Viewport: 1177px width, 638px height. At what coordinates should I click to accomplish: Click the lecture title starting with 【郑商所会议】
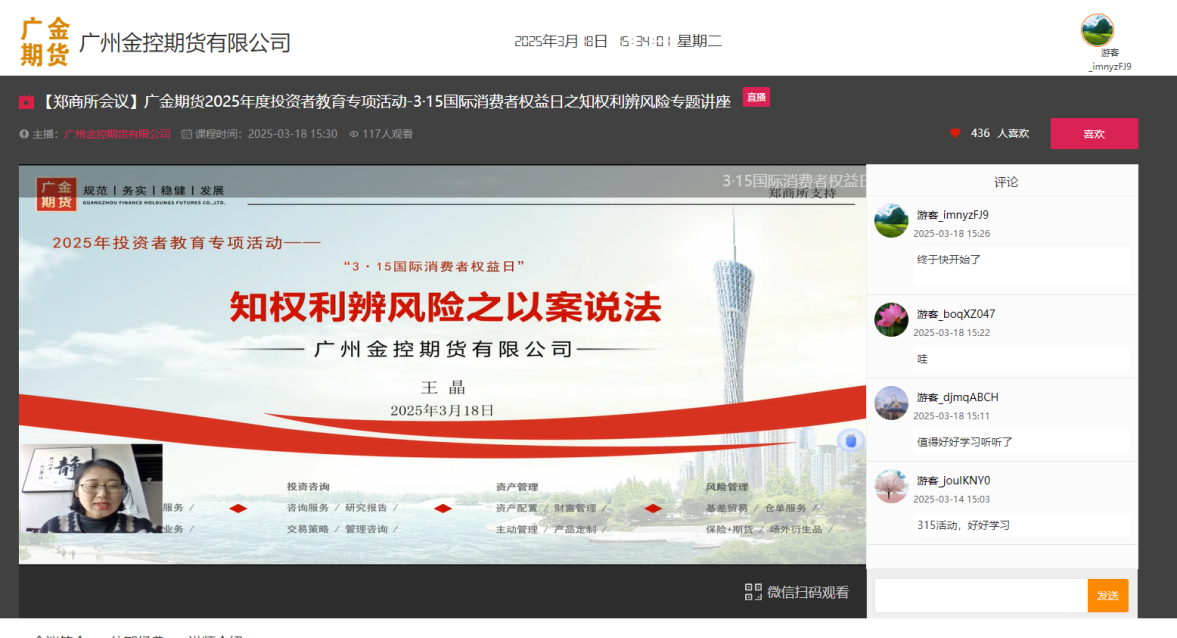pos(384,101)
